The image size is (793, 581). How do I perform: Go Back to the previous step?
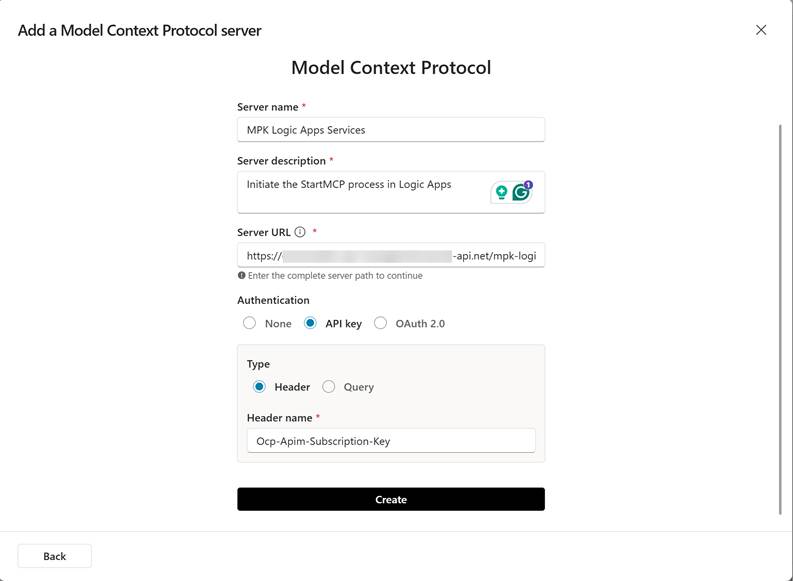tap(55, 556)
